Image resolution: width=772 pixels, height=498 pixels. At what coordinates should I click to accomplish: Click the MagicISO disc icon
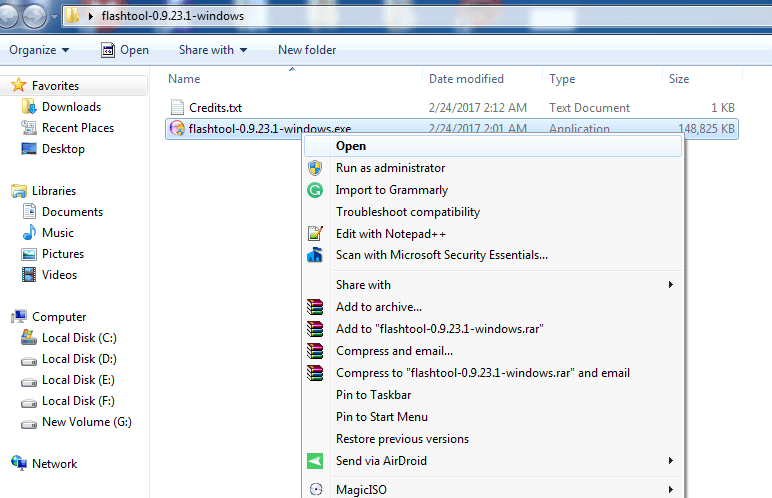click(x=316, y=489)
